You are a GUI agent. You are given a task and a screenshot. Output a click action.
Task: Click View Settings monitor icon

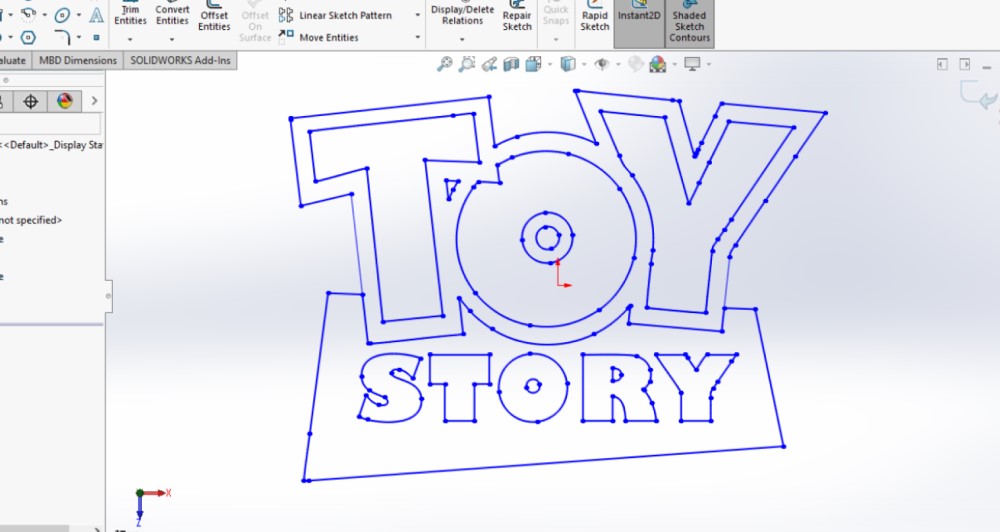click(x=692, y=64)
